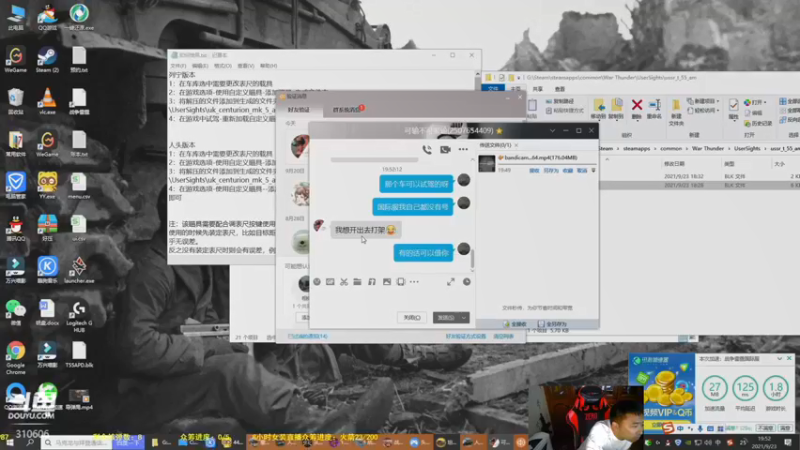Open chat history clock icon
The width and height of the screenshot is (800, 450).
tap(466, 282)
